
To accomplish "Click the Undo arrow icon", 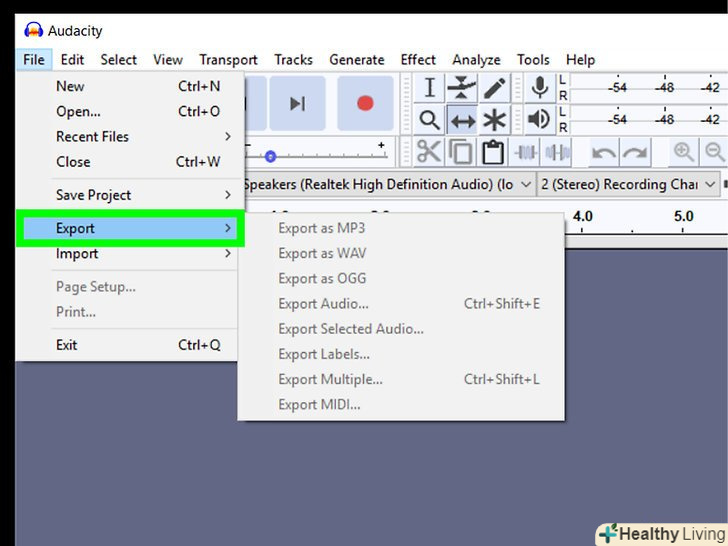I will pos(604,152).
